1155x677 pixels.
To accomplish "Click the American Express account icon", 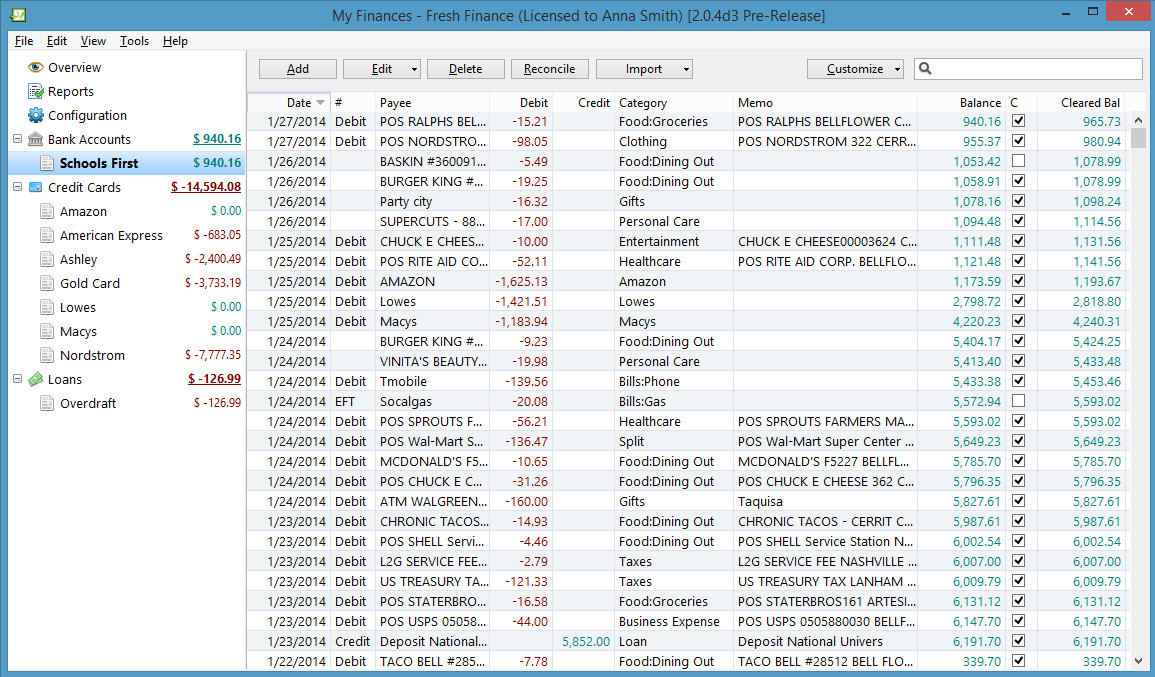I will coord(47,235).
